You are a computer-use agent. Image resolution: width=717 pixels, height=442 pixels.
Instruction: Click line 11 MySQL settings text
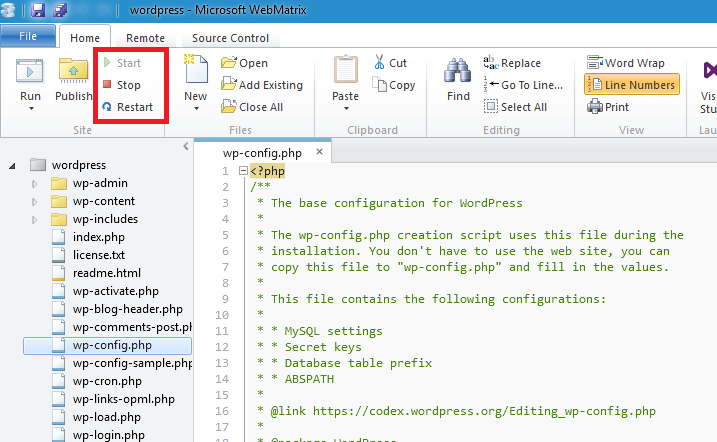[x=333, y=331]
